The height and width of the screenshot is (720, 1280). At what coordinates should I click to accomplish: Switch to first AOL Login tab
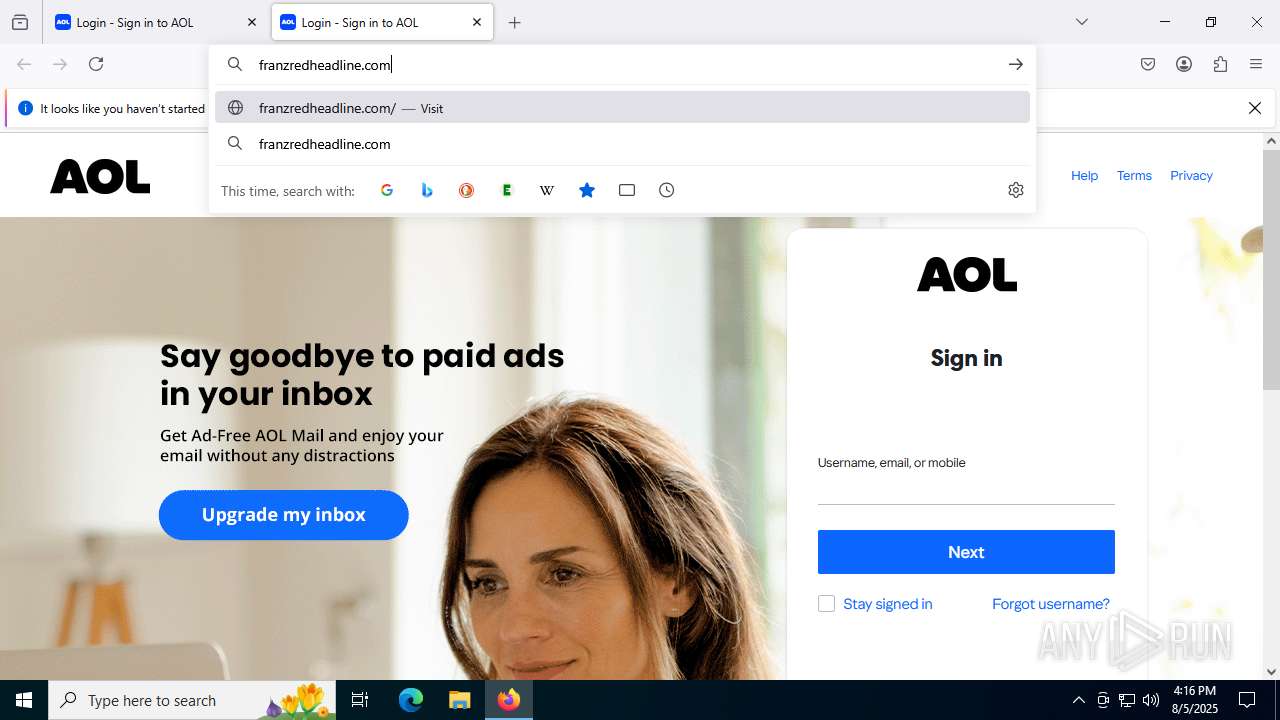coord(155,22)
